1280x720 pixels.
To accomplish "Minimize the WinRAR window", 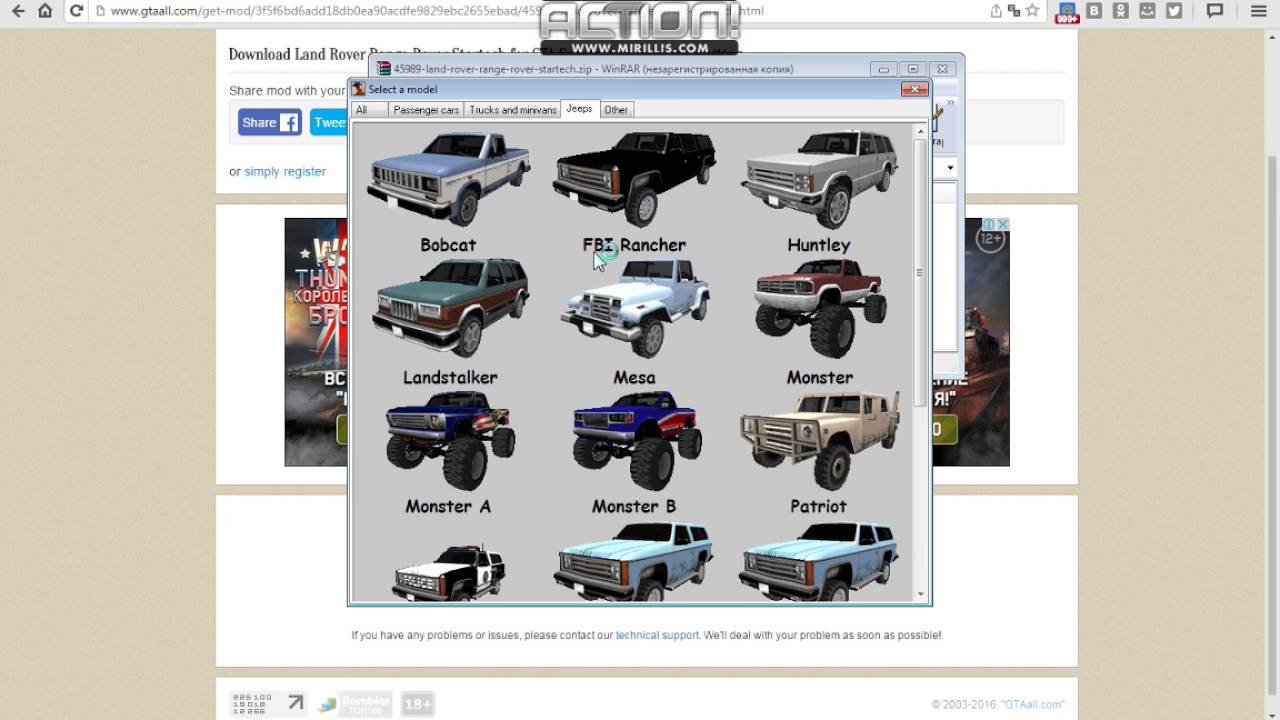I will [x=883, y=69].
